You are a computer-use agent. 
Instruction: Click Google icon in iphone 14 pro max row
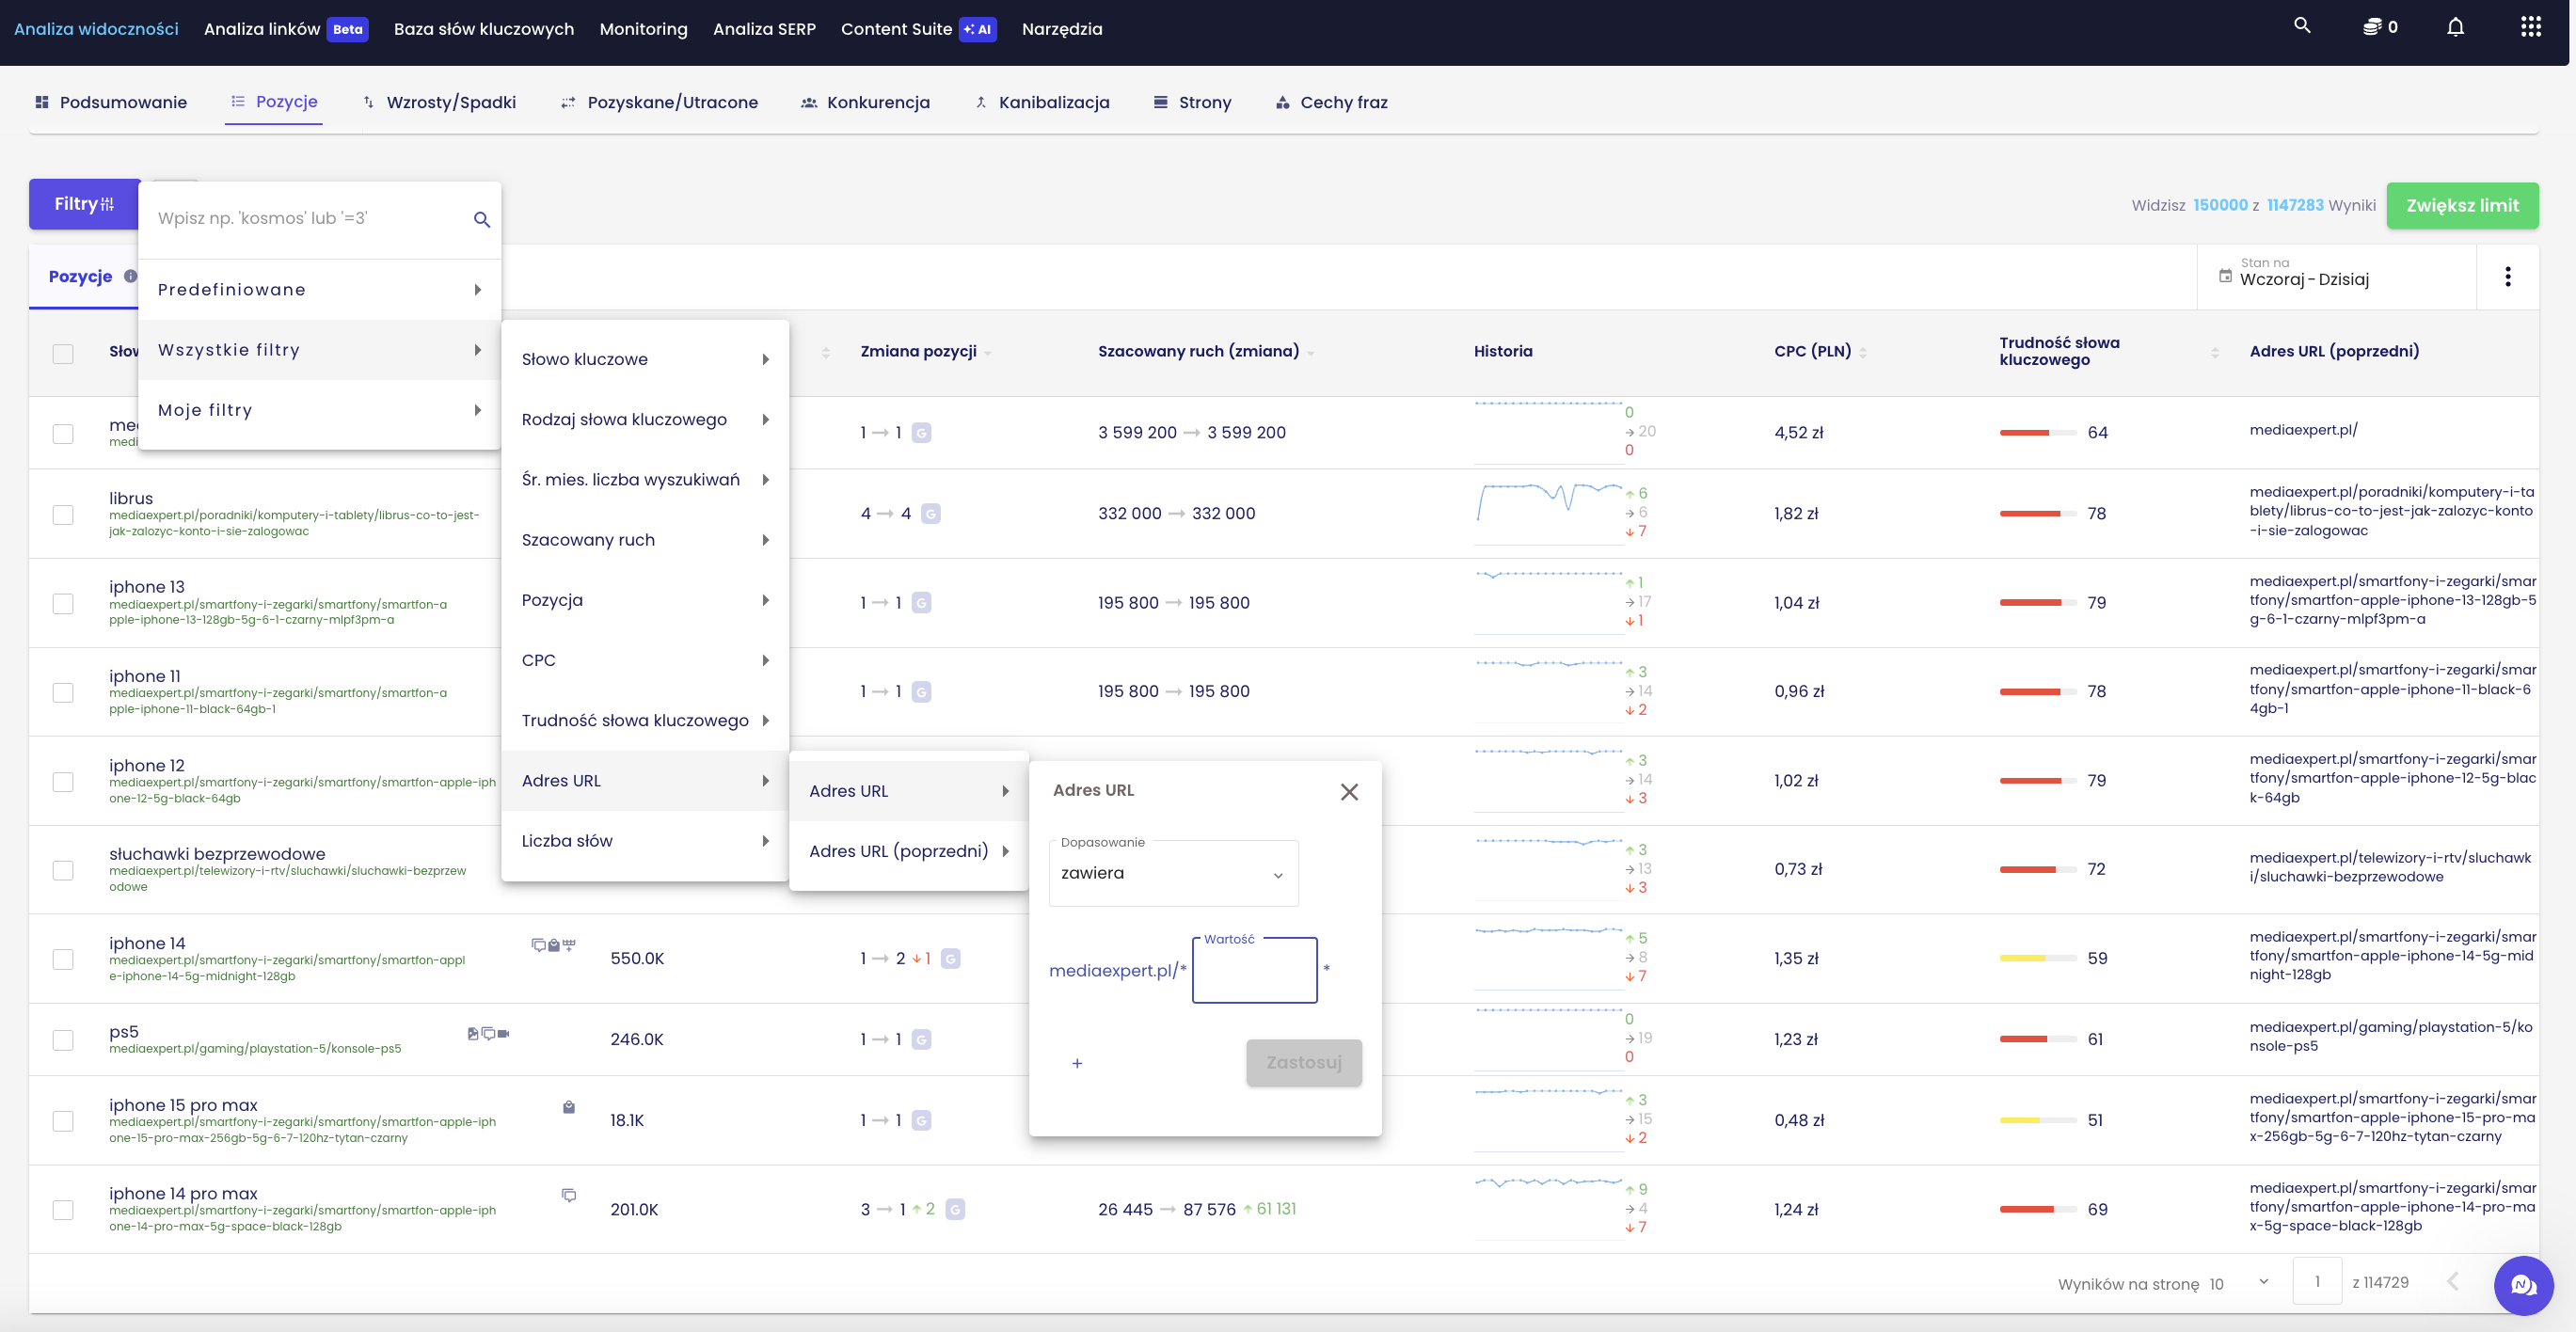pyautogui.click(x=955, y=1210)
